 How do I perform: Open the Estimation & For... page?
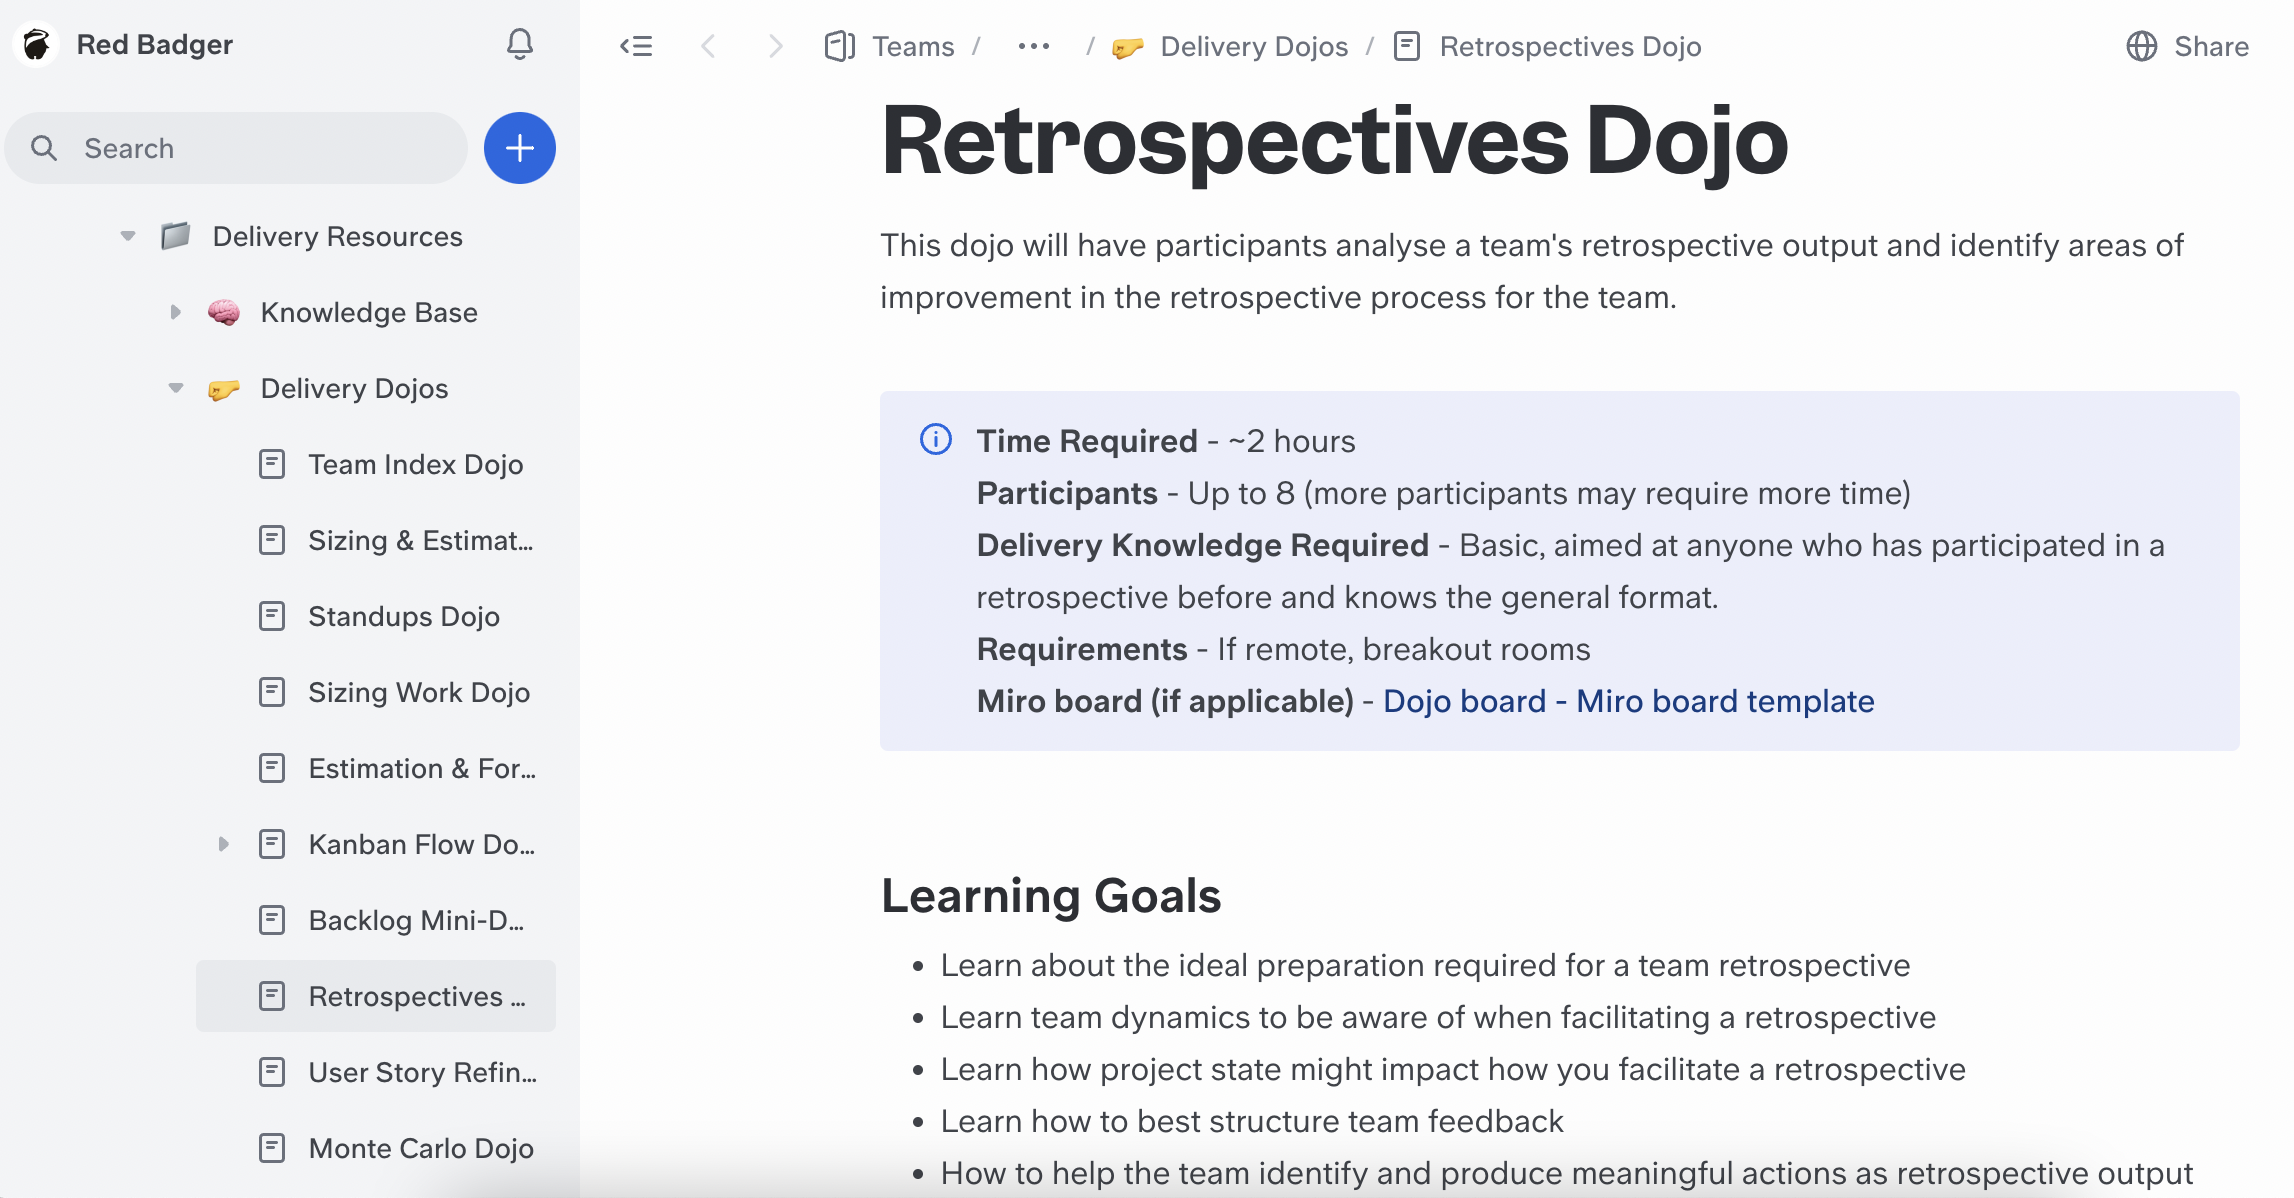coord(422,768)
